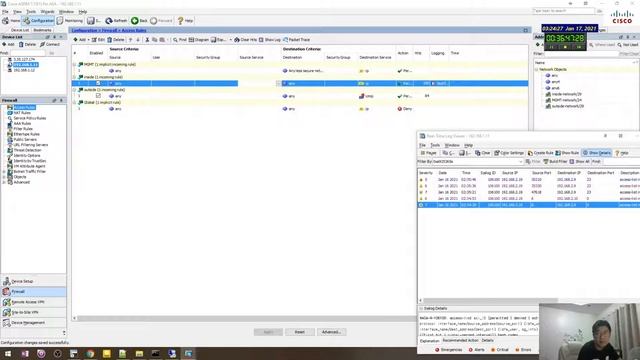Click the Advanced... button

pos(331,332)
